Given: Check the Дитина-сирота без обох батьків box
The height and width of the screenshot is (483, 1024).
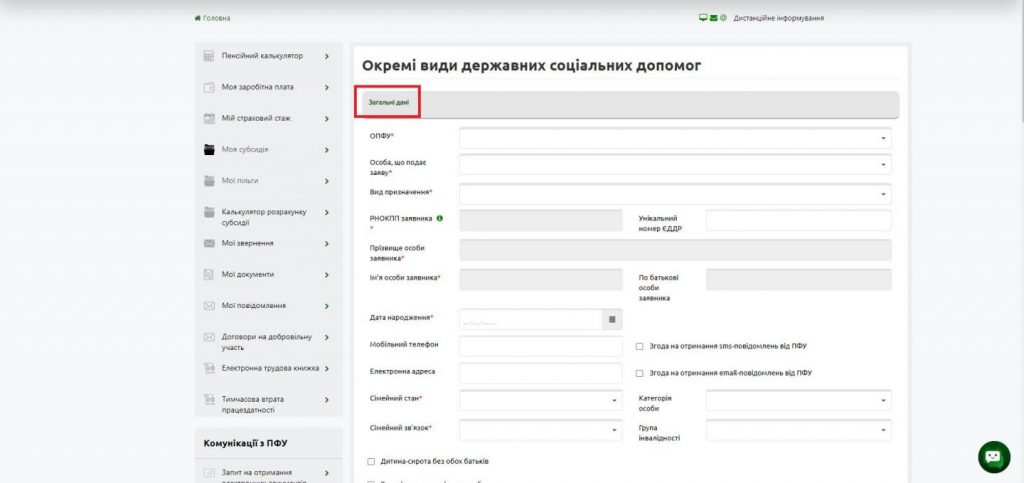Looking at the screenshot, I should 371,461.
